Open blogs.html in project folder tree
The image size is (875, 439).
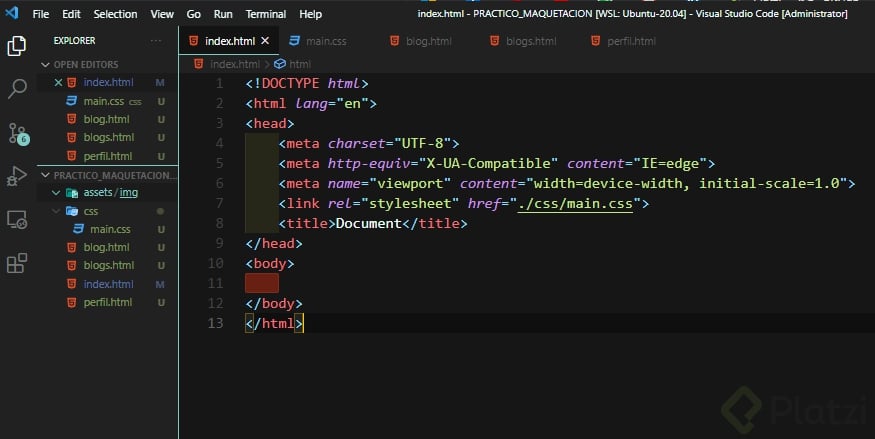click(108, 266)
